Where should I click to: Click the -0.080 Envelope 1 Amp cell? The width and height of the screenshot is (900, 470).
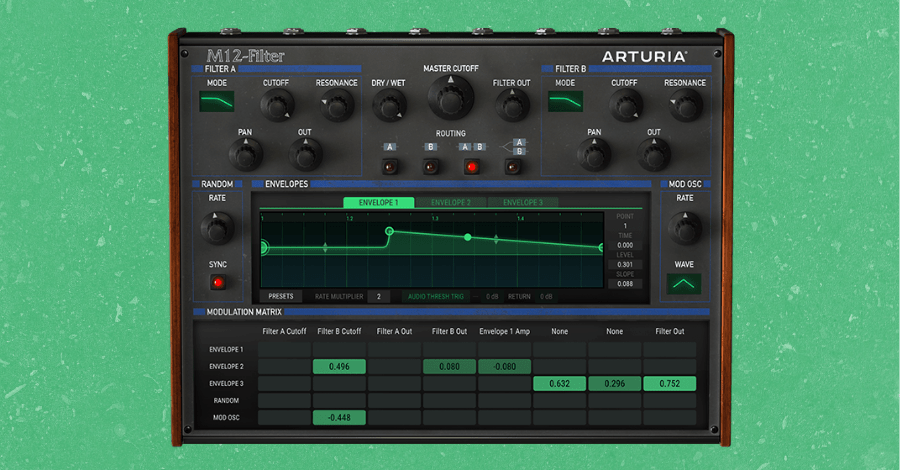pos(505,367)
